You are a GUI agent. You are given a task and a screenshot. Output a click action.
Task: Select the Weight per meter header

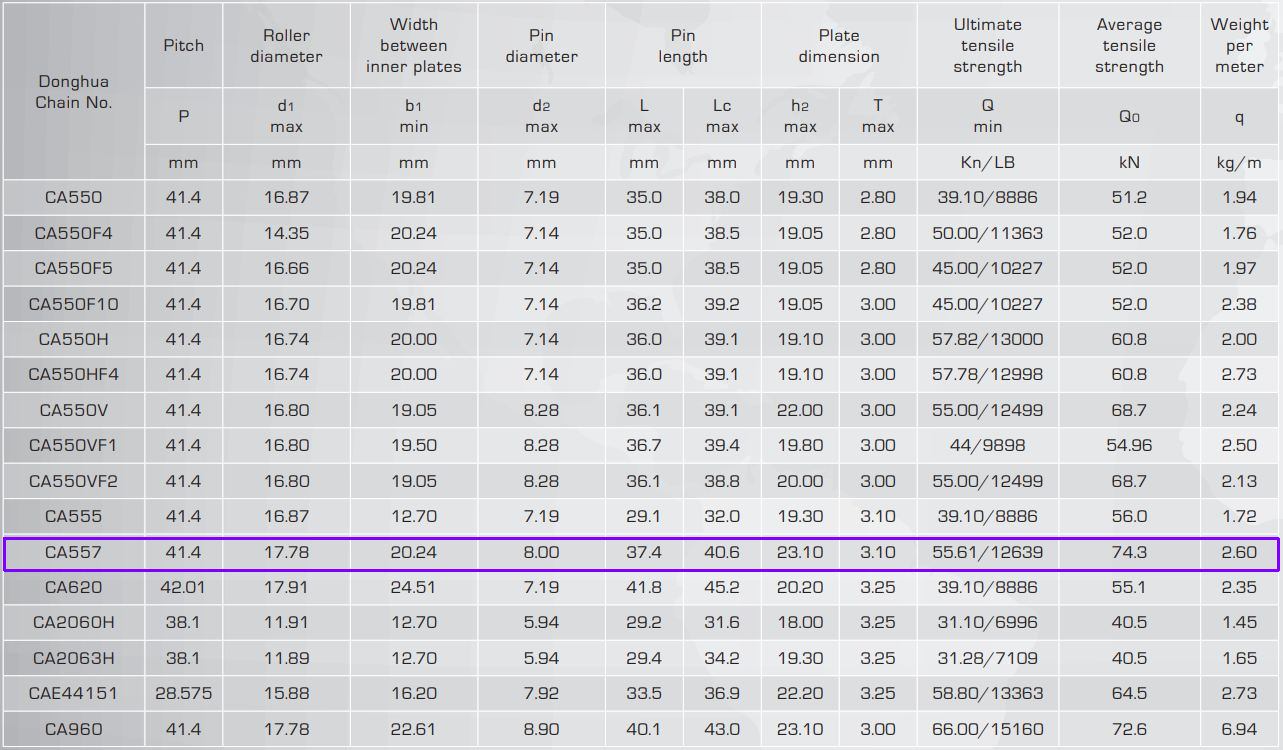pos(1239,46)
